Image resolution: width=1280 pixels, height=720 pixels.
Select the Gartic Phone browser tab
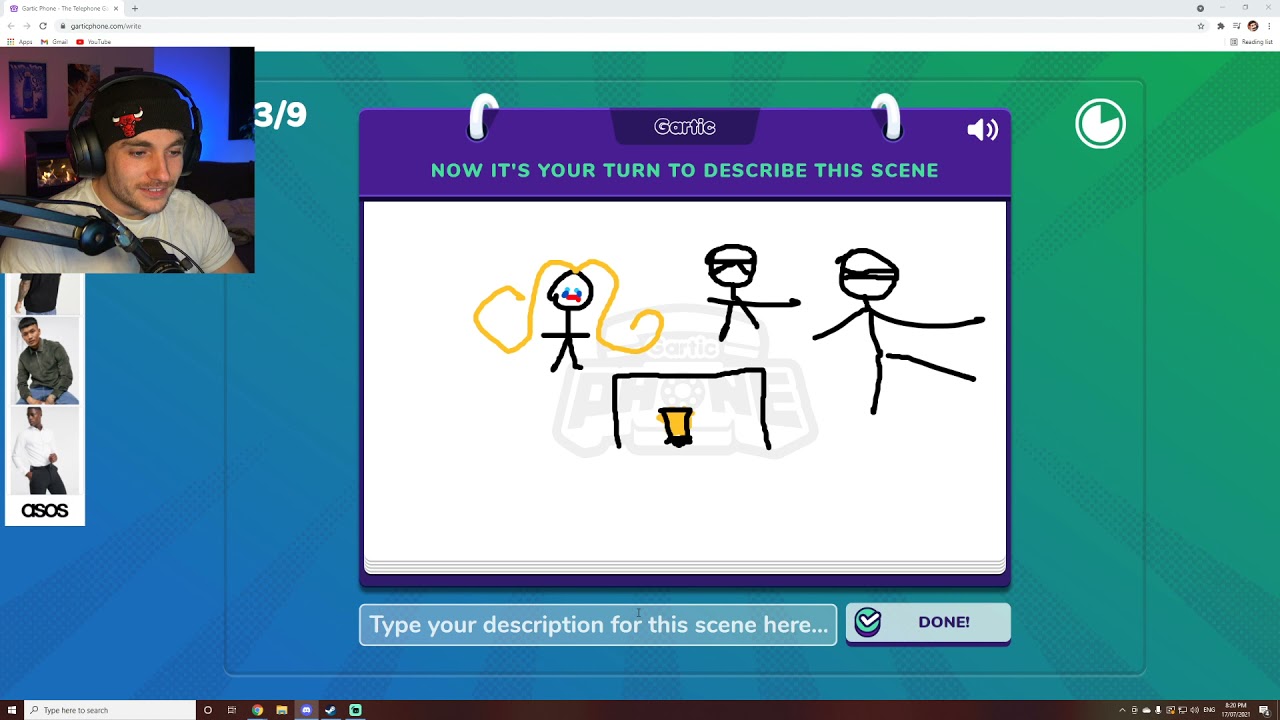[65, 8]
